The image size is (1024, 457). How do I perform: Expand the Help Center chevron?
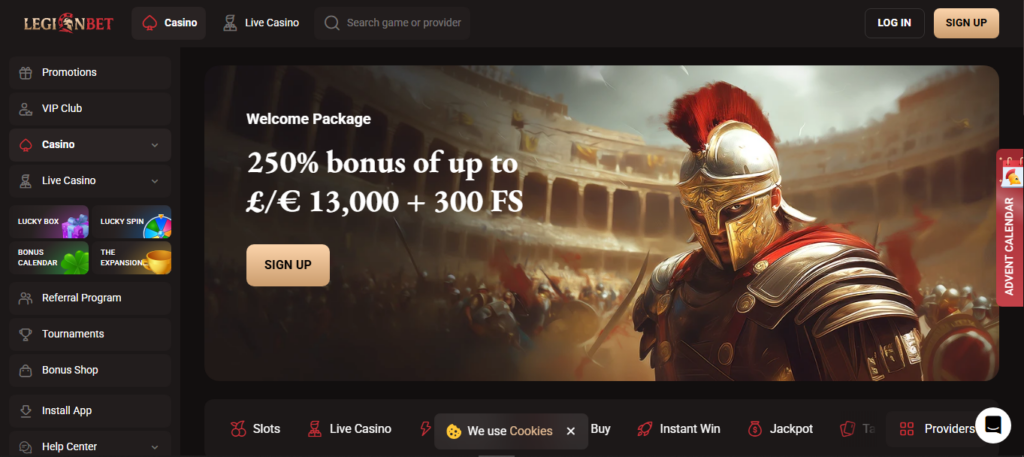click(155, 447)
